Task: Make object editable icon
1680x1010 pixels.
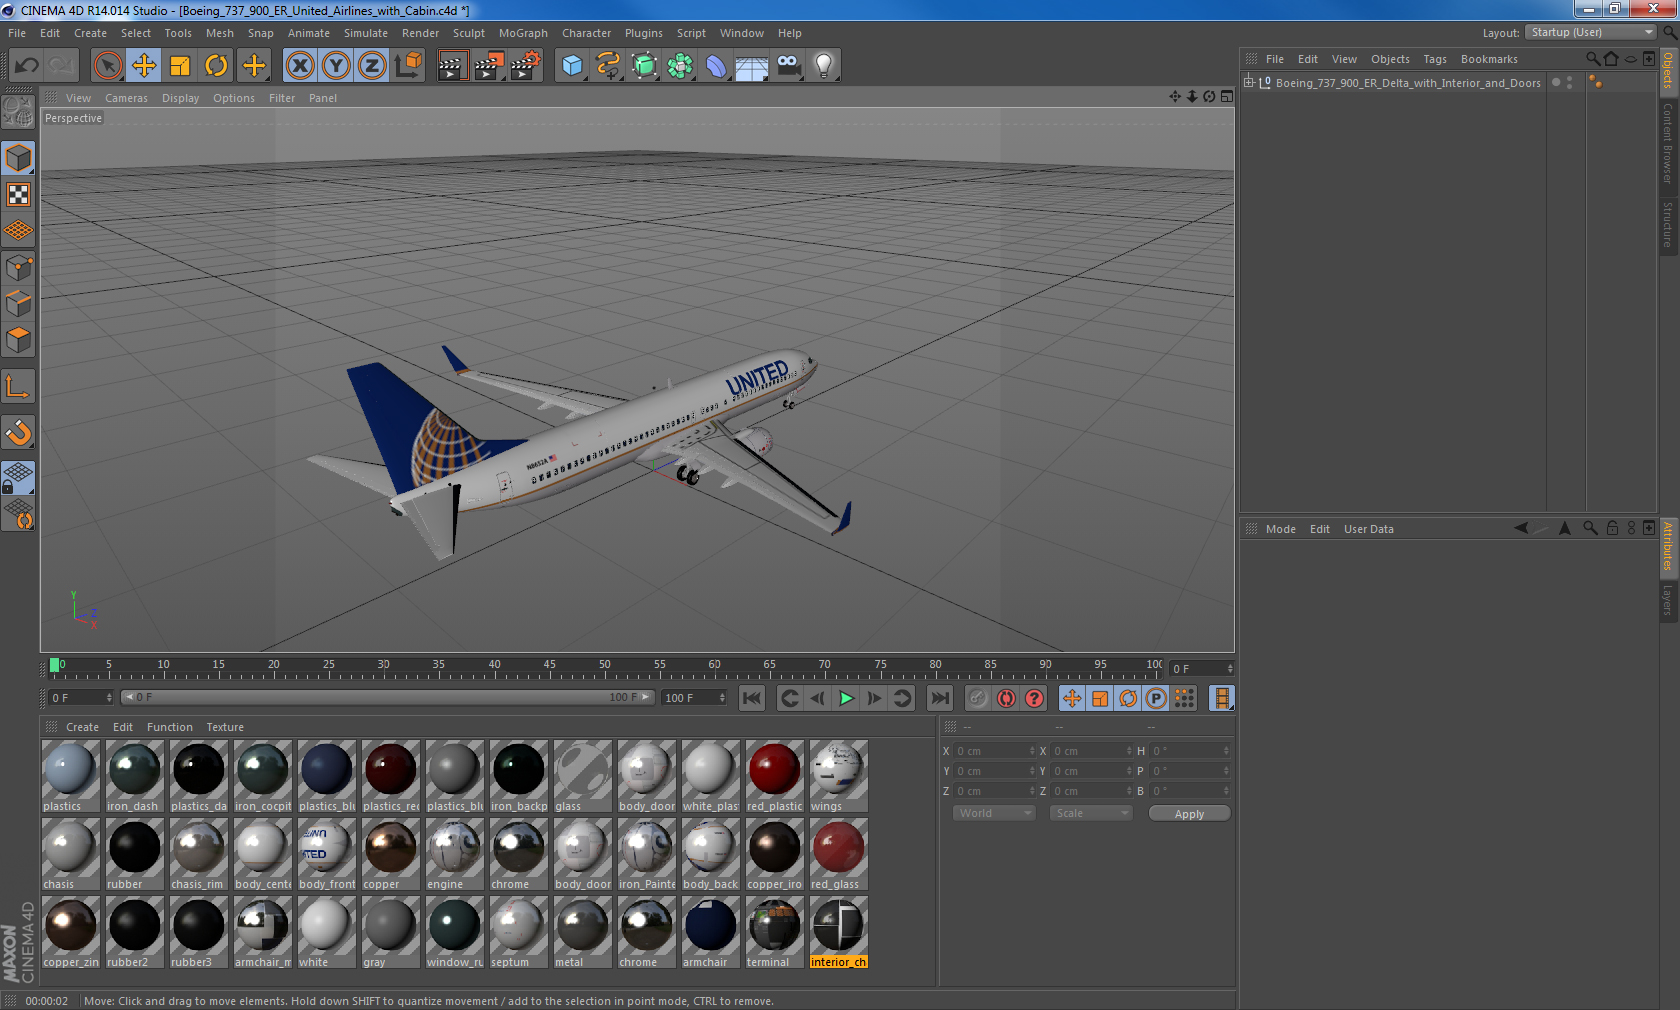Action: [x=18, y=112]
